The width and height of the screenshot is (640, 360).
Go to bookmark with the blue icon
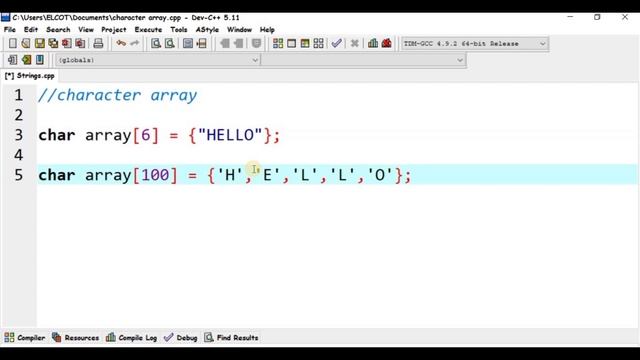[x=40, y=60]
